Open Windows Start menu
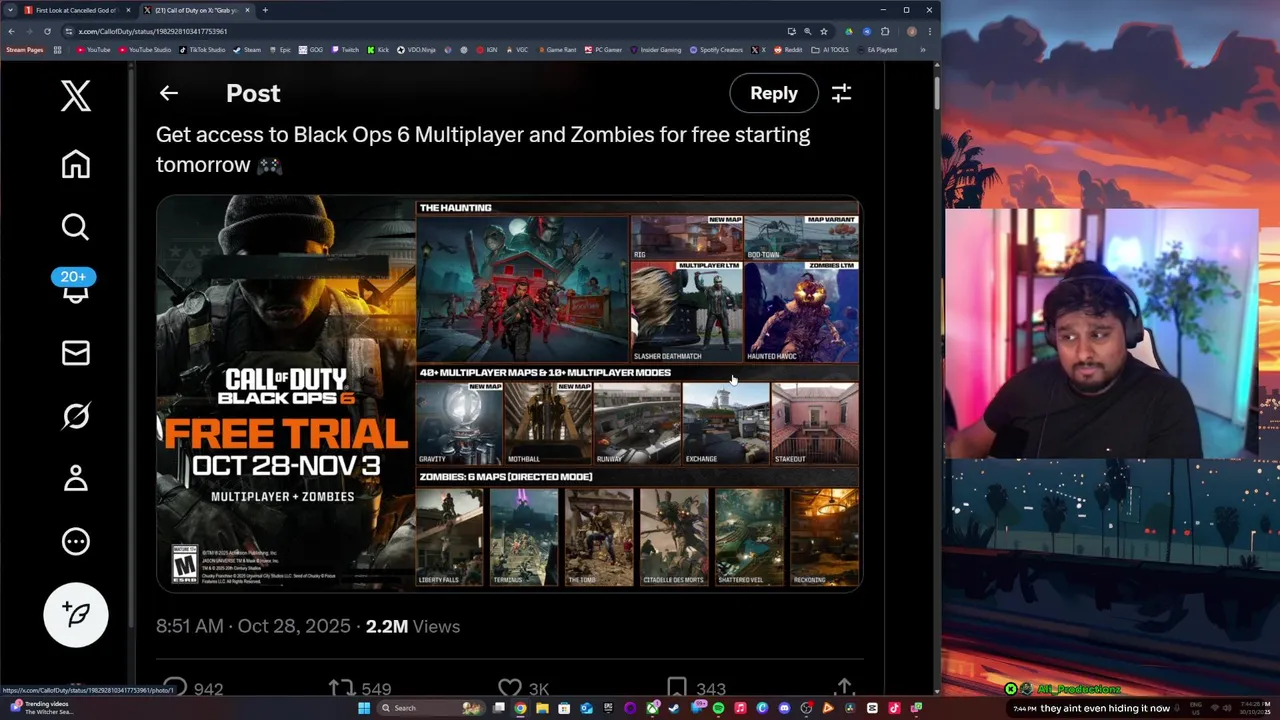The width and height of the screenshot is (1280, 720). click(x=364, y=708)
